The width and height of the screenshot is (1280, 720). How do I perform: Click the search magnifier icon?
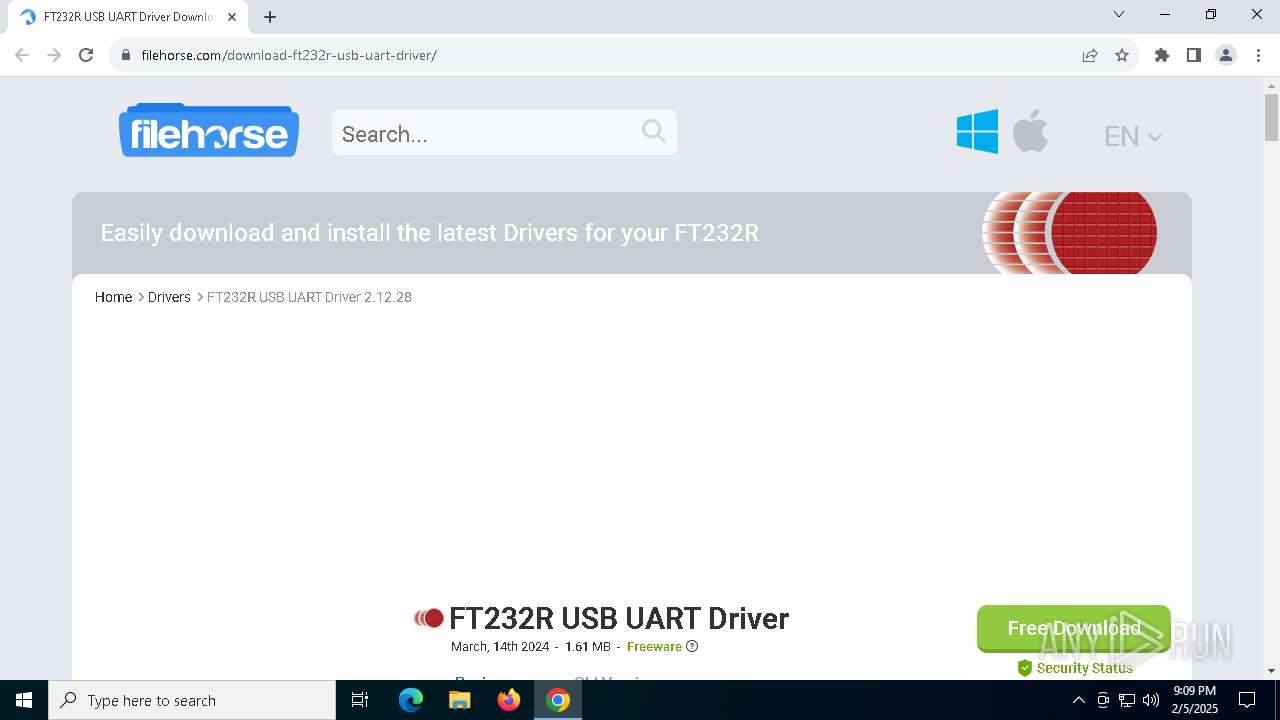pyautogui.click(x=653, y=131)
